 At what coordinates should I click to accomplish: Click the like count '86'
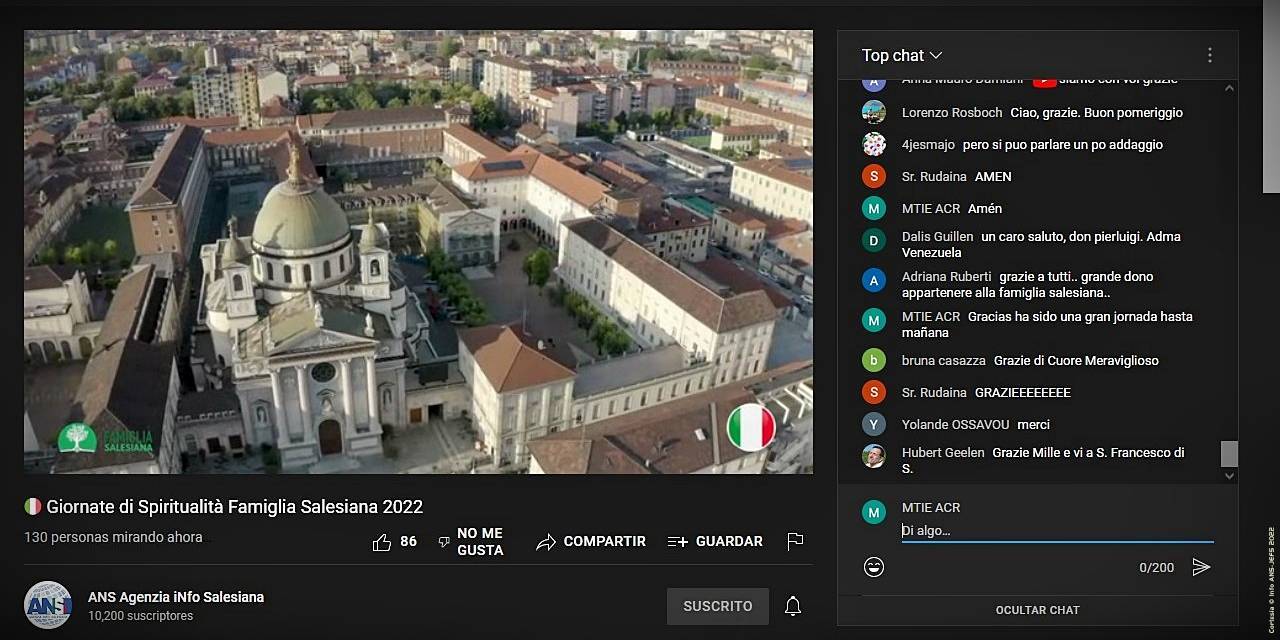coord(408,542)
